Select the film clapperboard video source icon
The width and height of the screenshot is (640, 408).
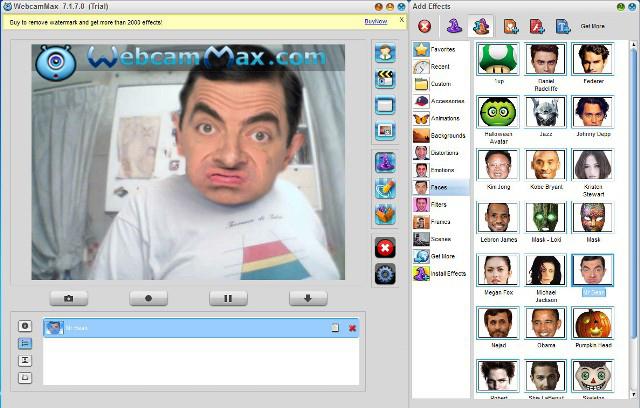click(x=385, y=78)
